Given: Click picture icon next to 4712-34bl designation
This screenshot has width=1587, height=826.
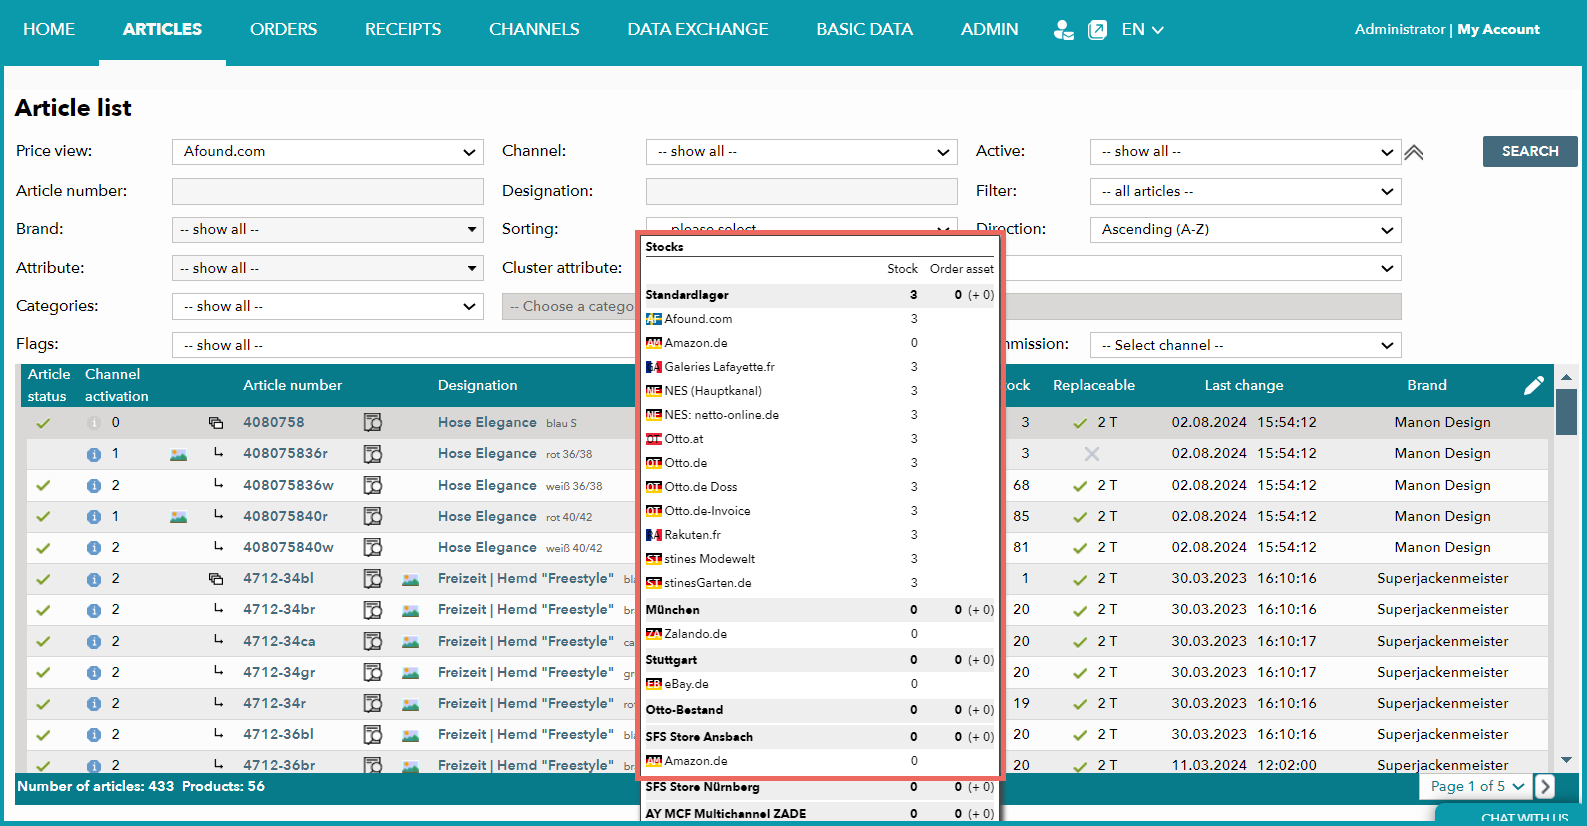Looking at the screenshot, I should click(x=410, y=579).
